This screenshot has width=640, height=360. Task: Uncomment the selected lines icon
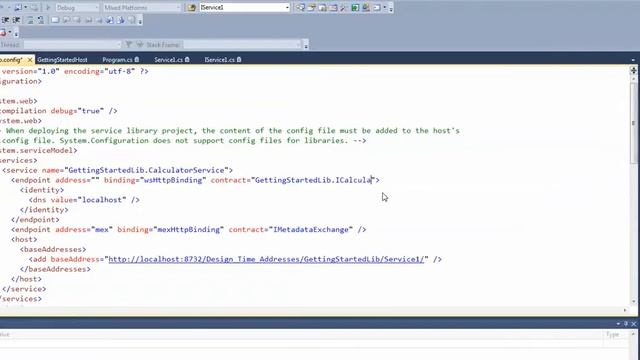pos(41,20)
